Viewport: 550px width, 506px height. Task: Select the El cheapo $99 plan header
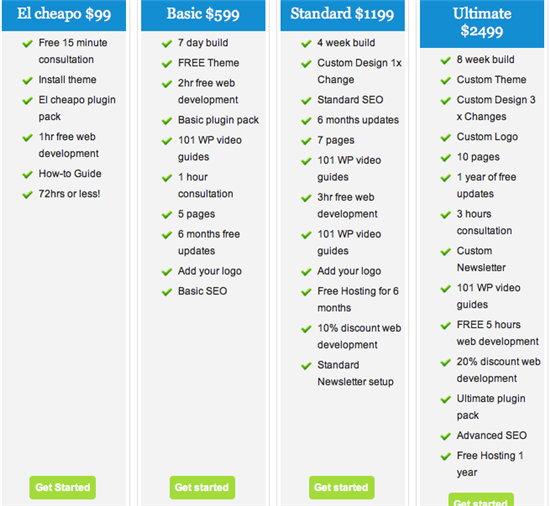pyautogui.click(x=64, y=15)
